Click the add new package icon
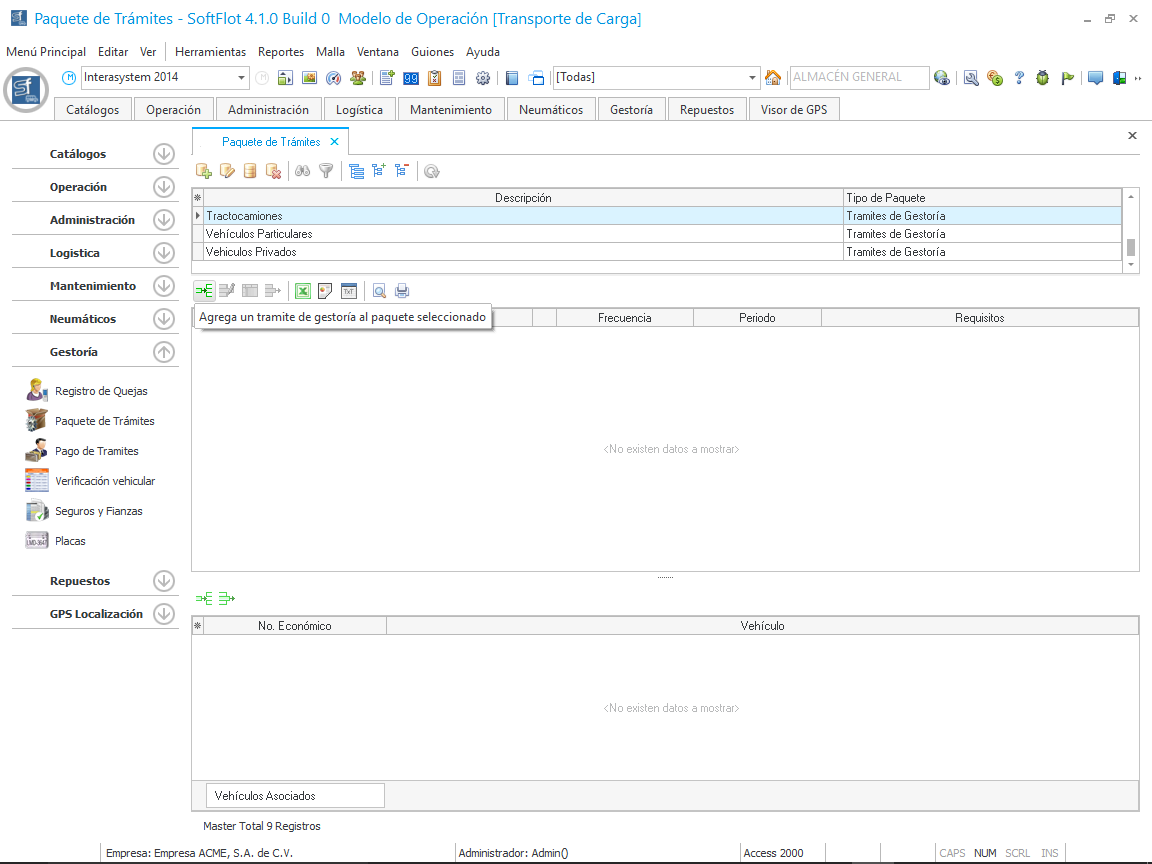The height and width of the screenshot is (864, 1152). 204,171
